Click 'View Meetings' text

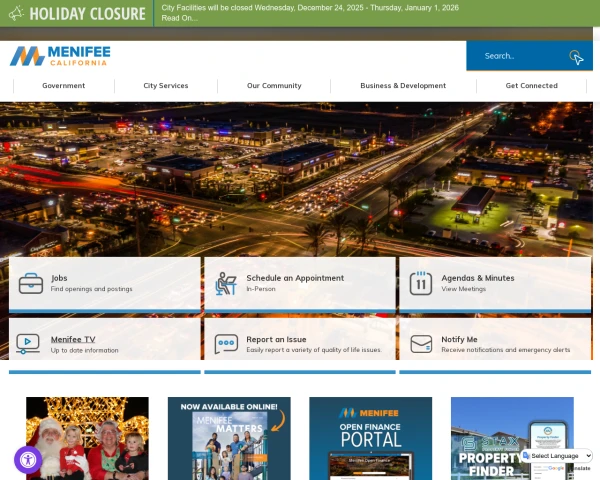[463, 289]
